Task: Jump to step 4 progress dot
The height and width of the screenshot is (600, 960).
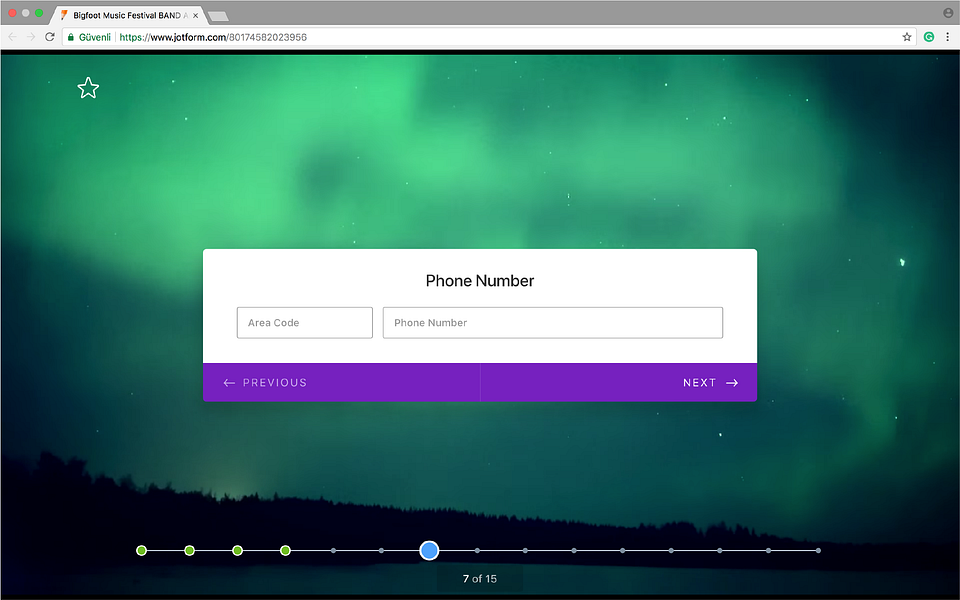Action: coord(285,550)
